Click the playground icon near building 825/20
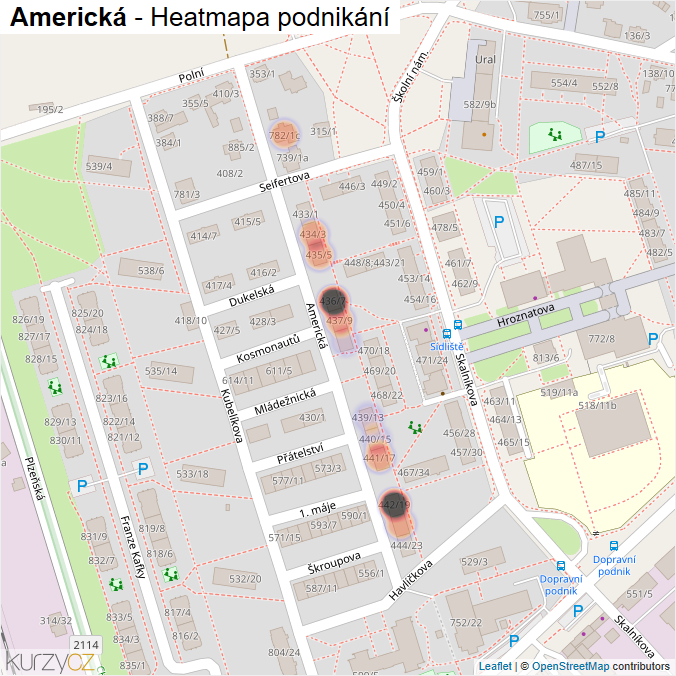676x676 pixels. coord(109,361)
